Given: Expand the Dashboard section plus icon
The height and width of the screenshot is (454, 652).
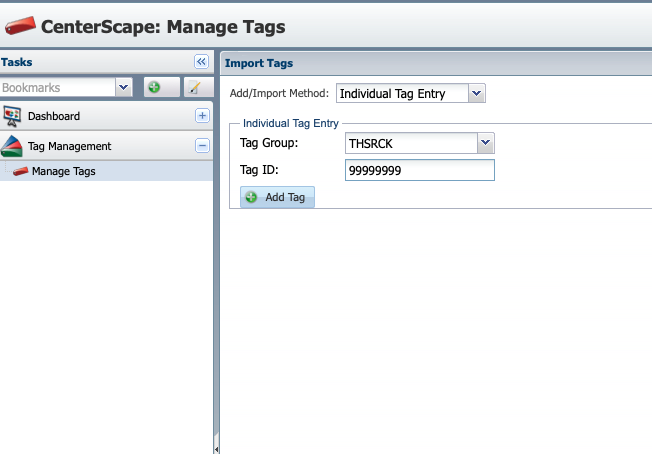Looking at the screenshot, I should click(203, 116).
